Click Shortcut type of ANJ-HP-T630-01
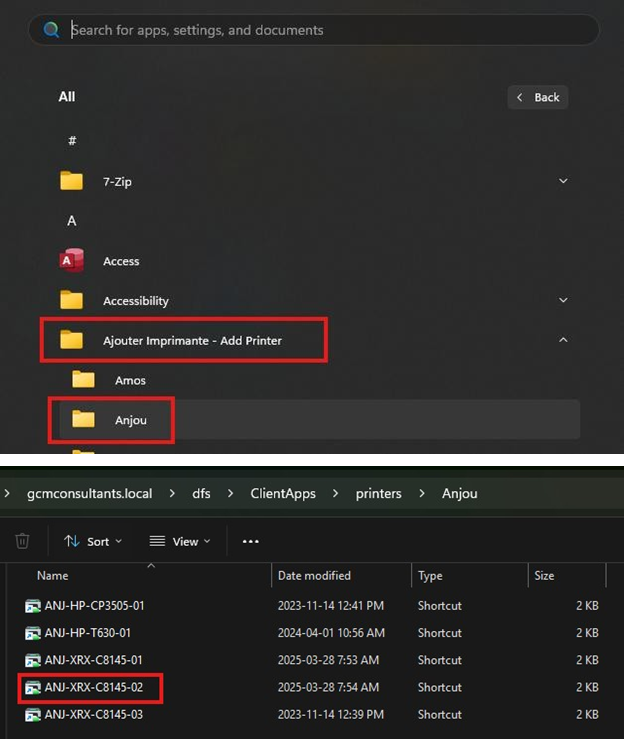Viewport: 624px width, 739px height. [439, 633]
